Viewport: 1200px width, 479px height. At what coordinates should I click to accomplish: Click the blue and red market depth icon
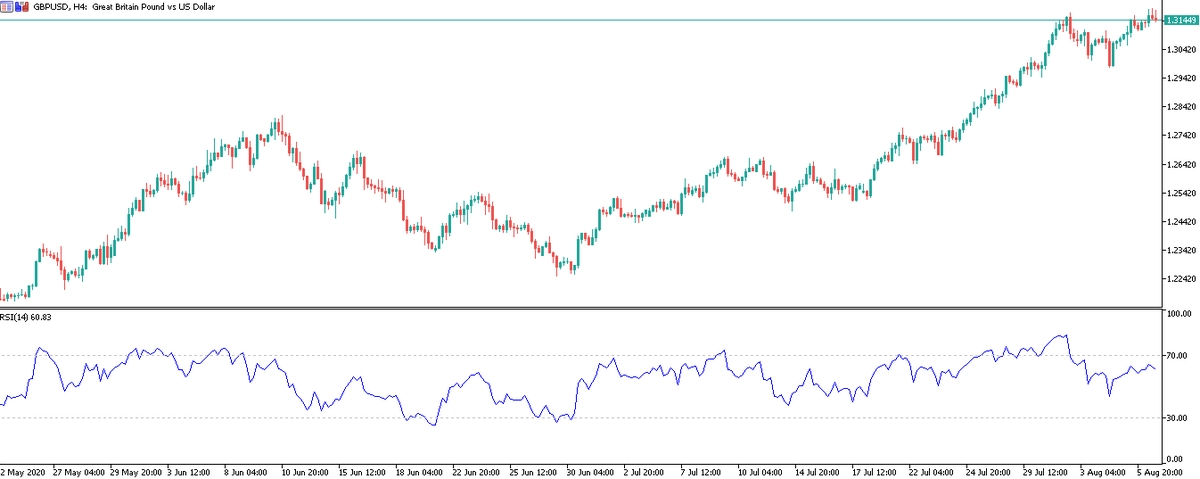(x=22, y=6)
